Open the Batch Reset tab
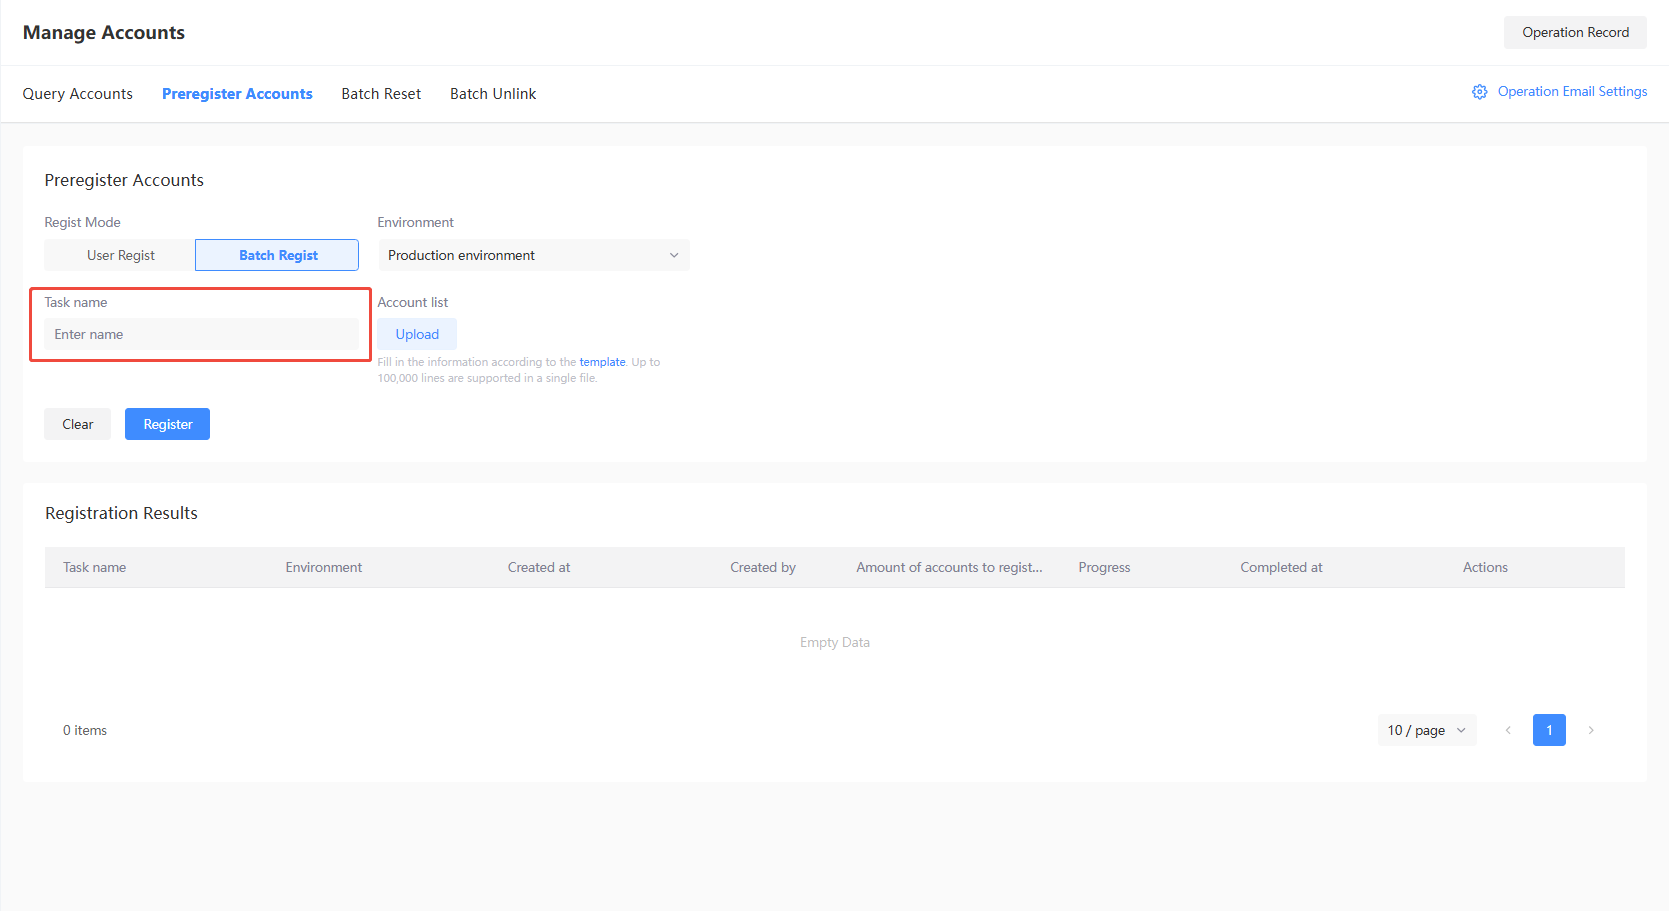1669x911 pixels. (x=381, y=94)
